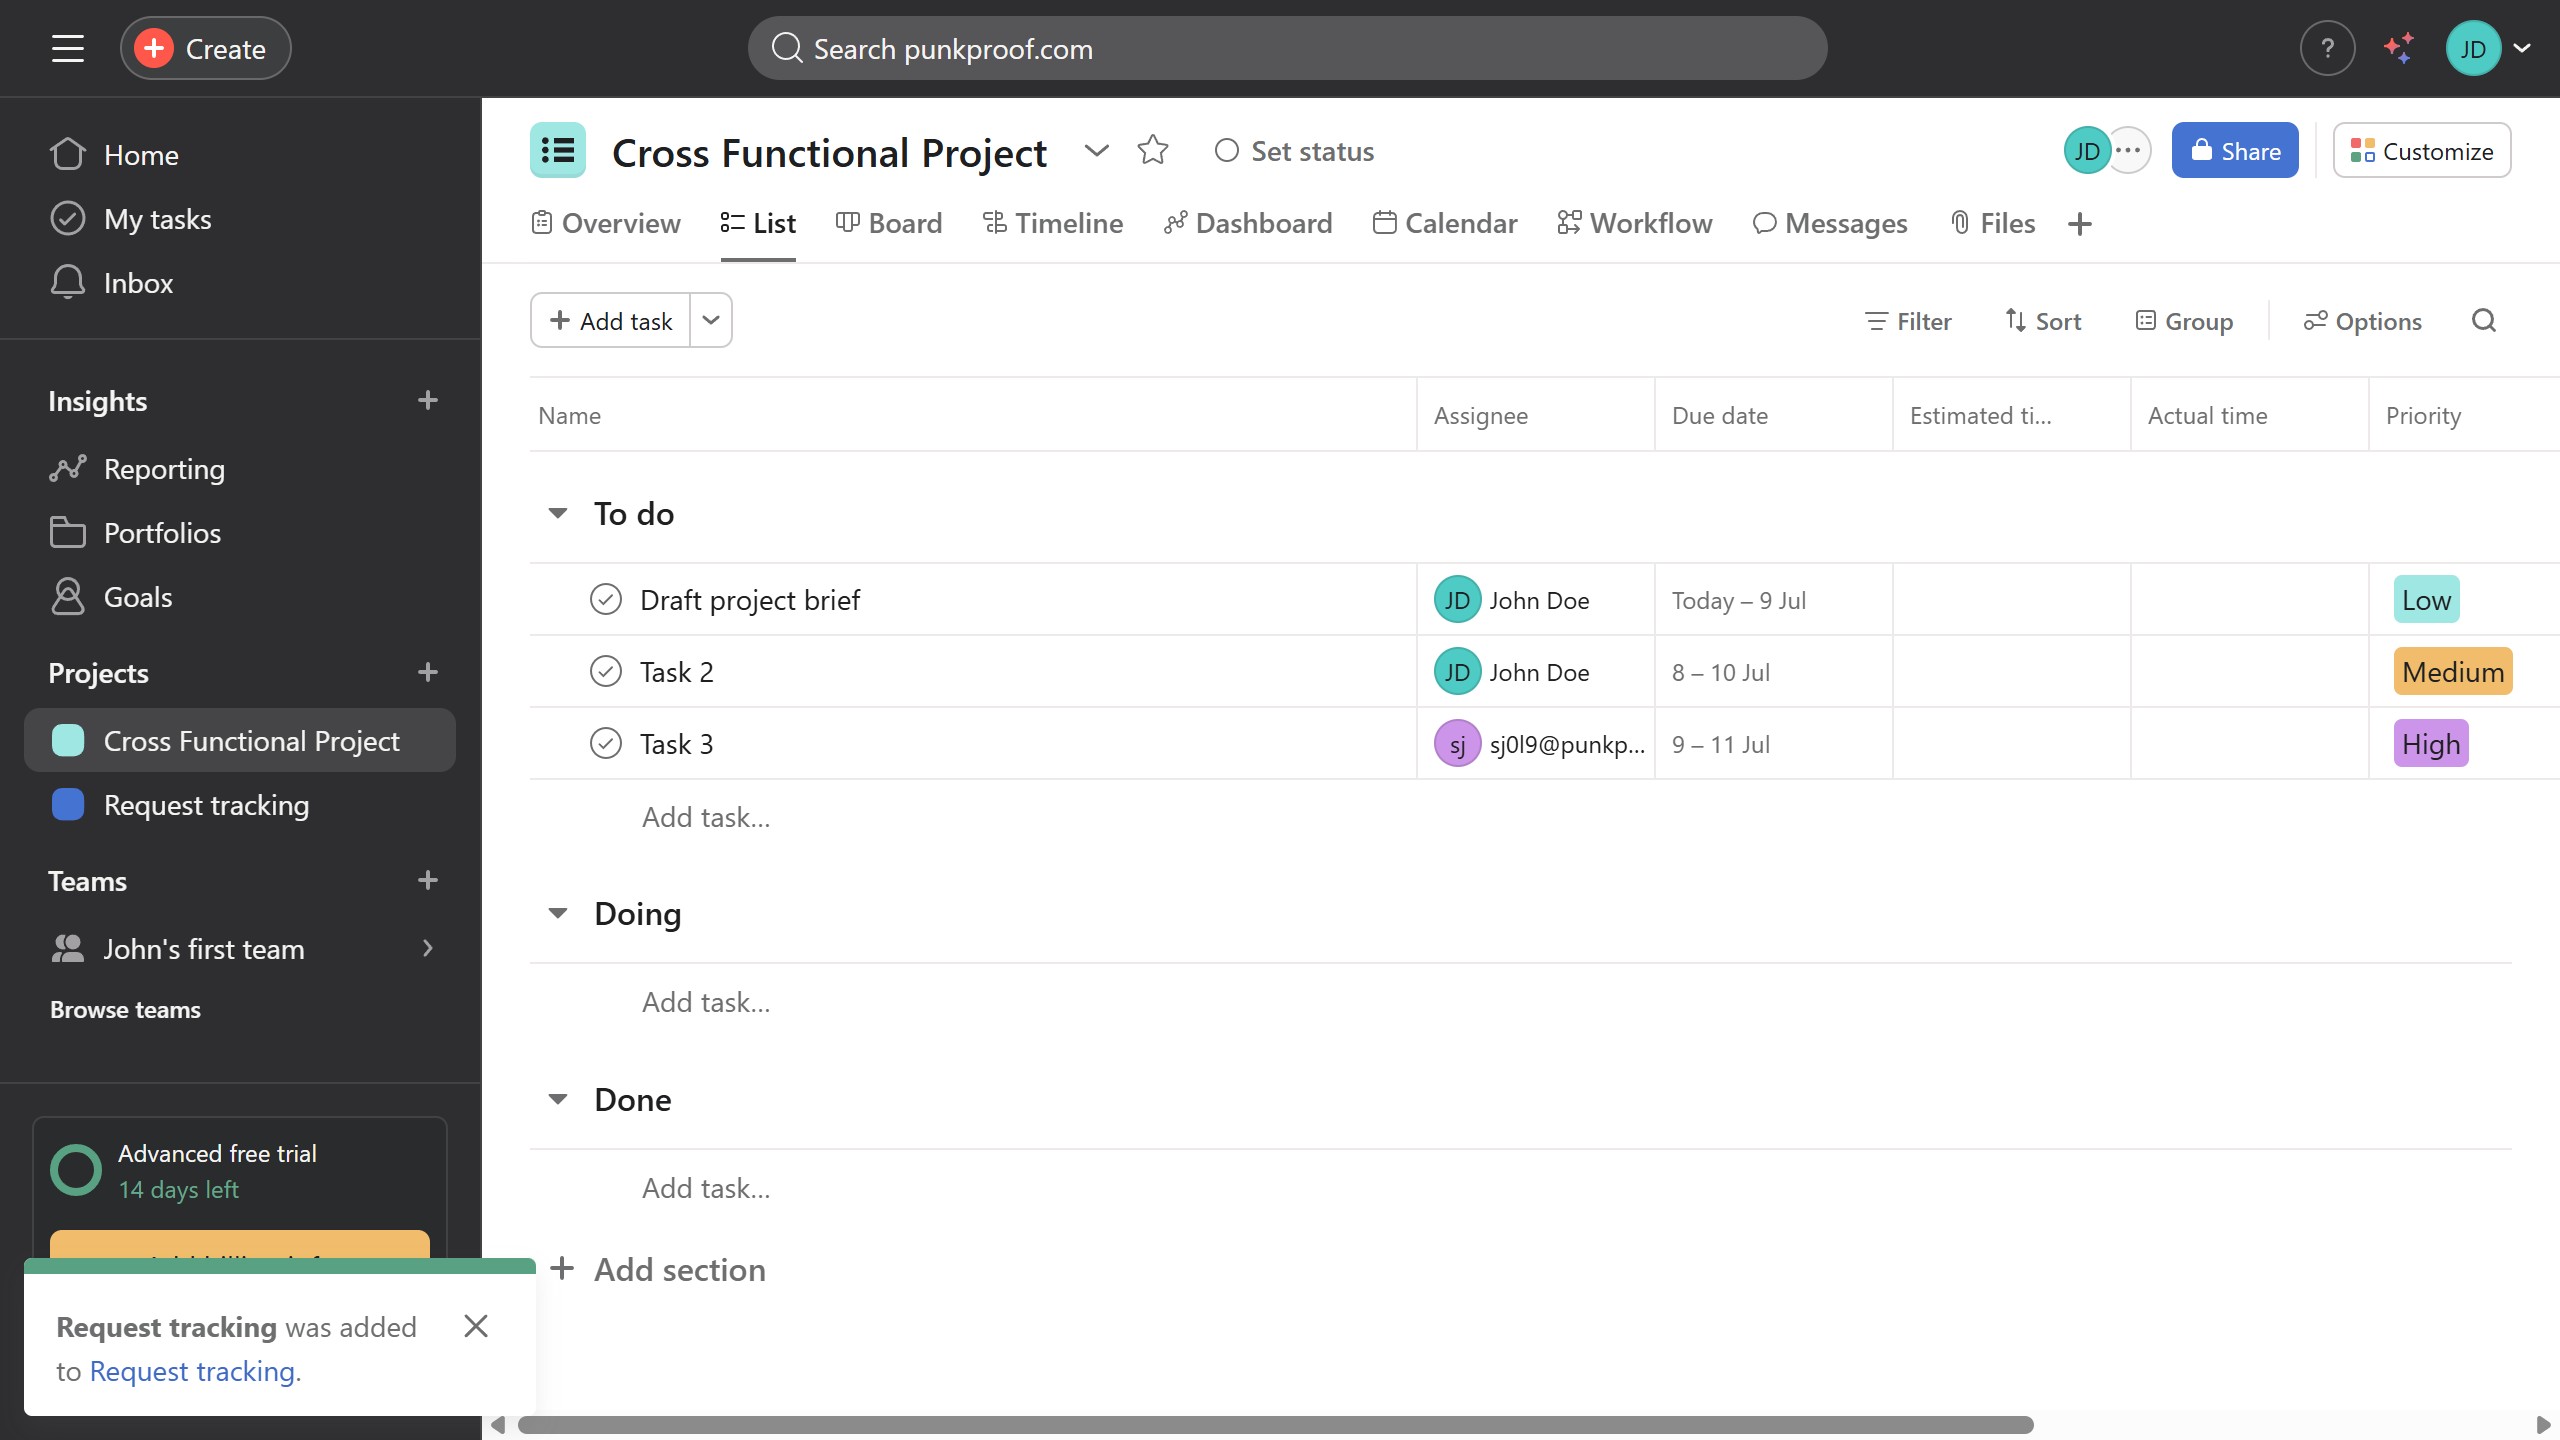Click the list search magnifier icon
Viewport: 2560px width, 1440px height.
[2484, 321]
